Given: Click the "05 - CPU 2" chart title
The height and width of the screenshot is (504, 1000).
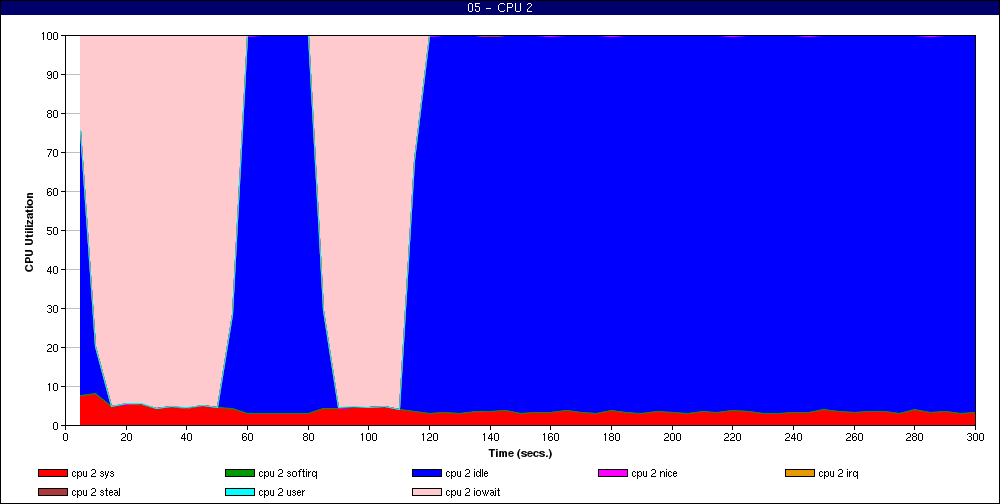Looking at the screenshot, I should (x=500, y=8).
